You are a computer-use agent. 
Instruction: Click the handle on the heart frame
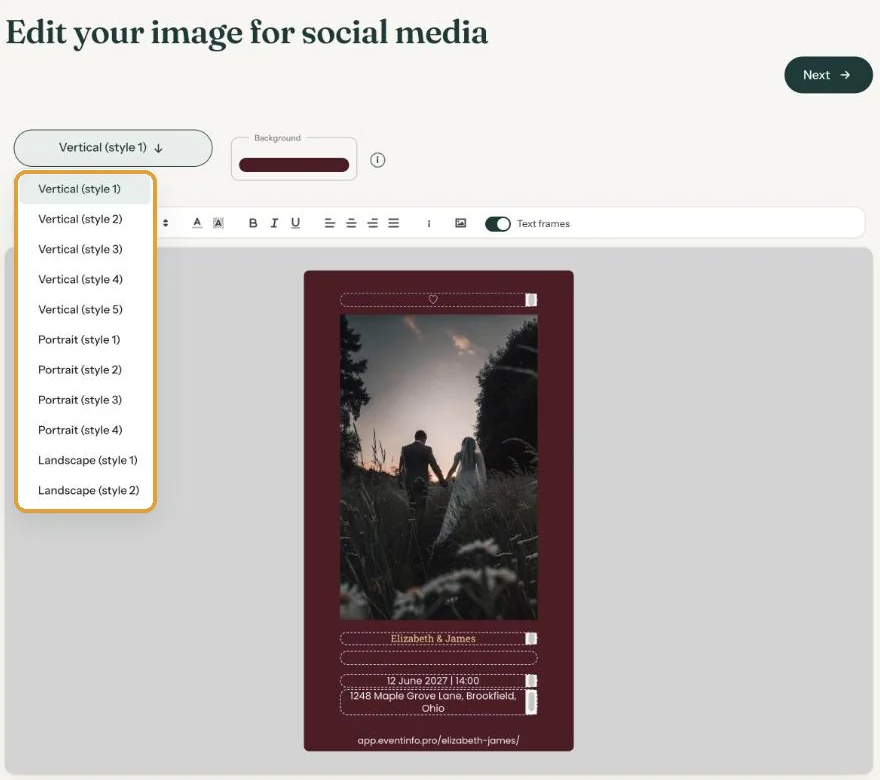point(531,300)
